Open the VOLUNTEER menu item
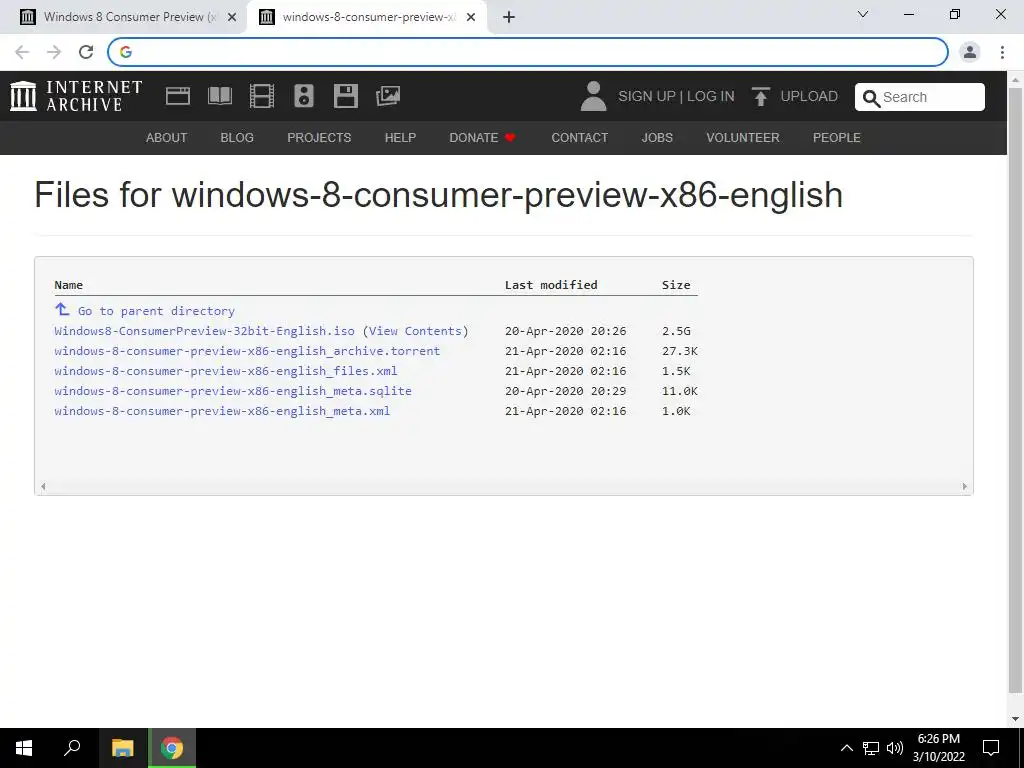 click(x=743, y=138)
